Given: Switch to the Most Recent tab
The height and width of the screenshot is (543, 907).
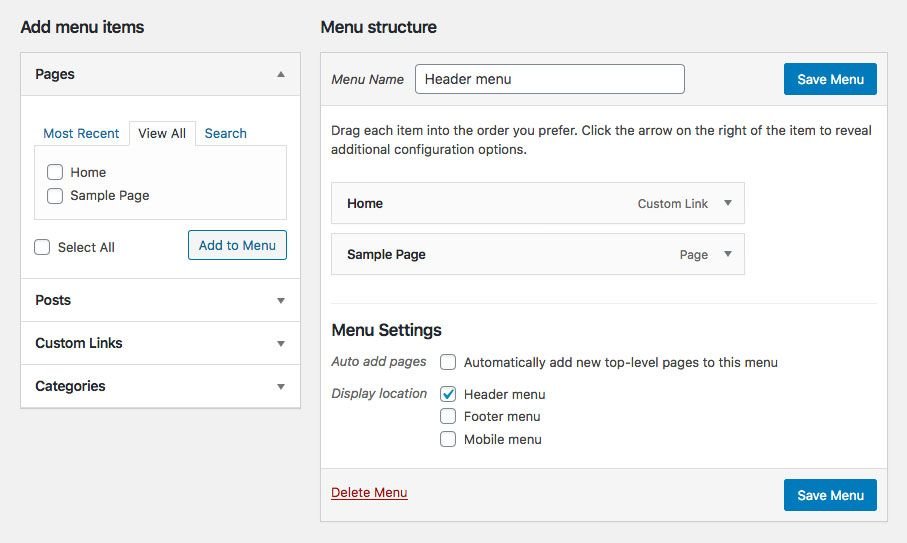Looking at the screenshot, I should (x=81, y=134).
